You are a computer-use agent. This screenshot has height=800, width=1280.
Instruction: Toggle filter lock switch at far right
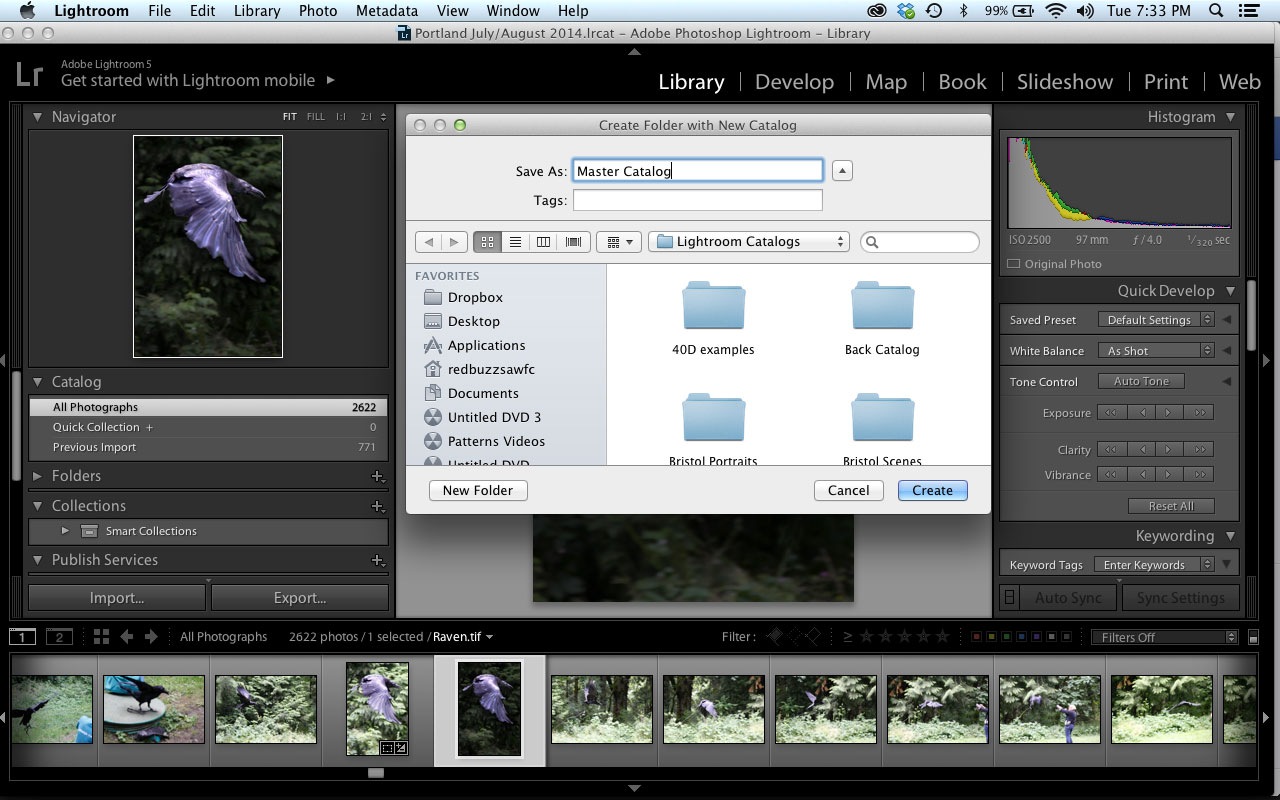tap(1254, 637)
